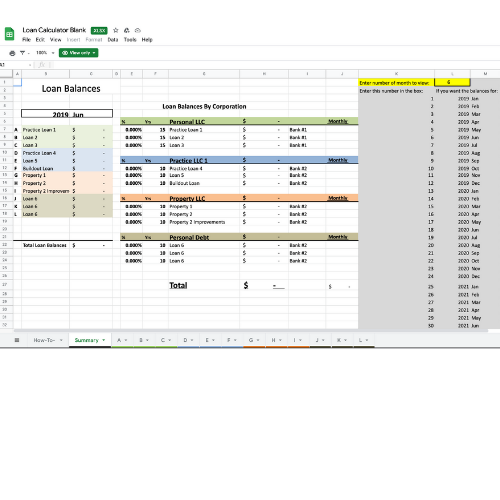Select the 2019 Jun date cell

point(67,114)
